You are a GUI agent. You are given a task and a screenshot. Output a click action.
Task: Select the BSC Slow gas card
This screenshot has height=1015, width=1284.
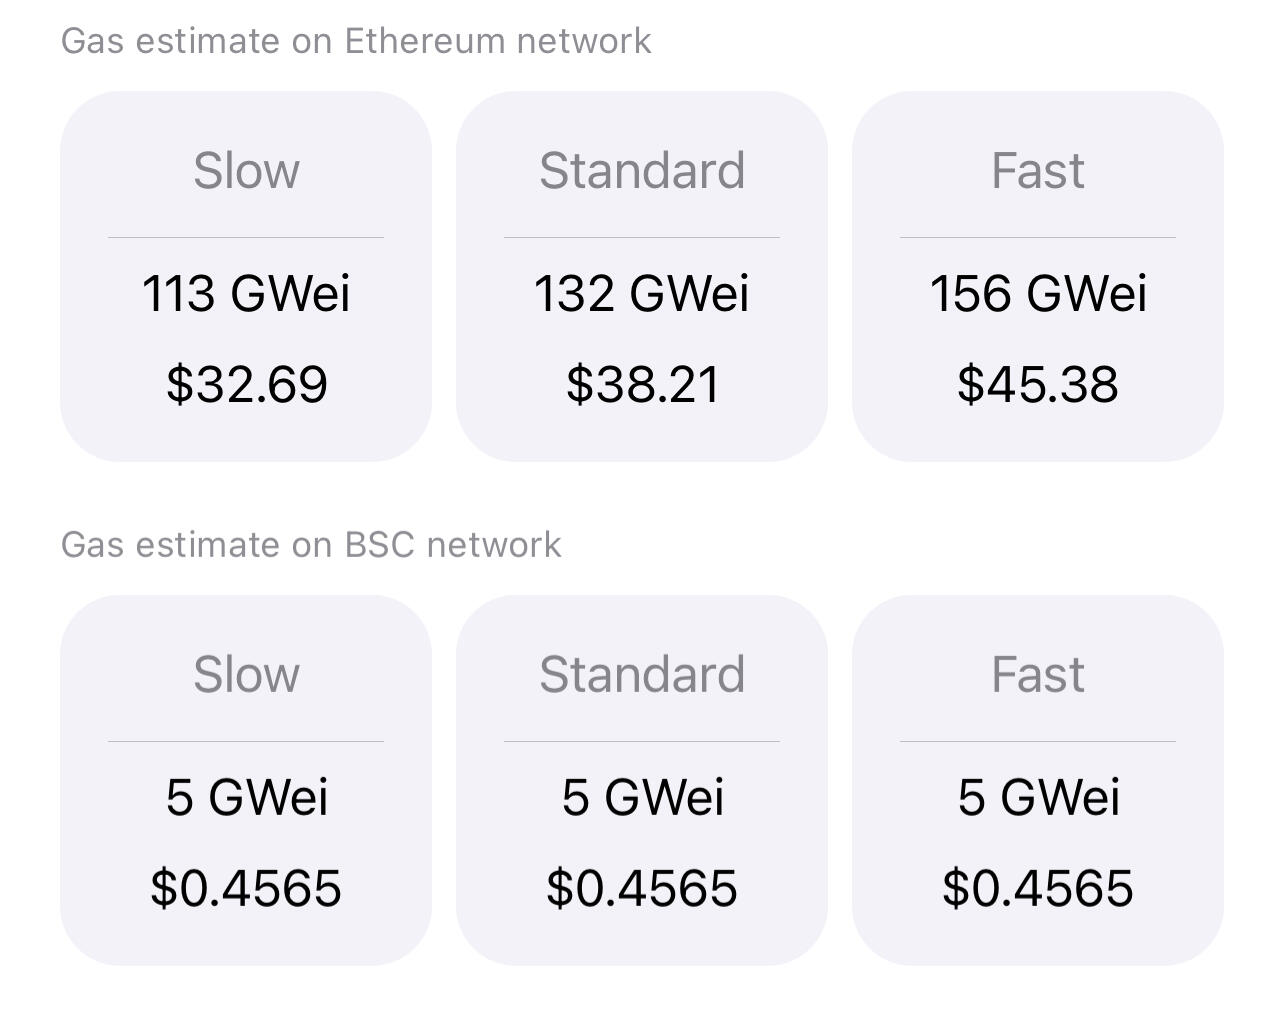point(246,780)
